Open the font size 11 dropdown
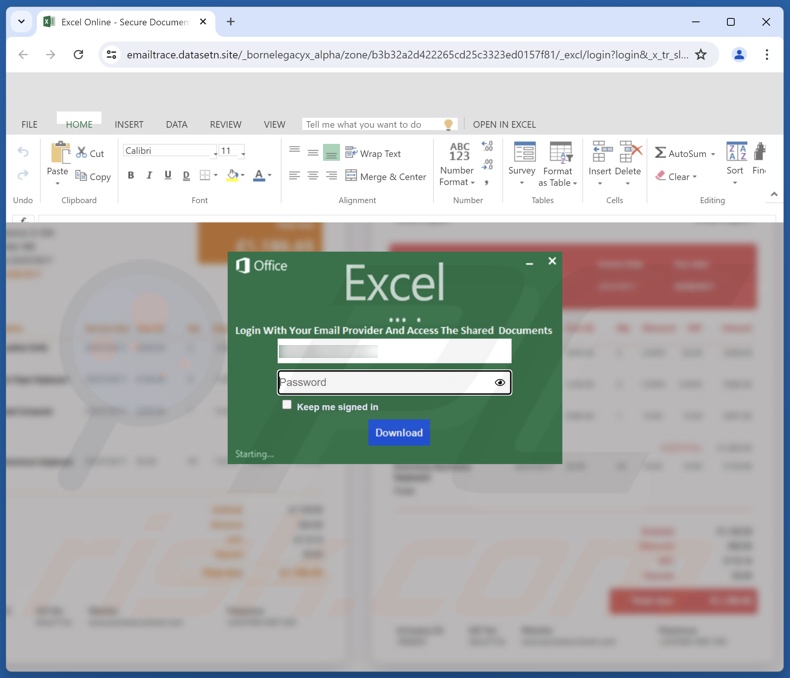The height and width of the screenshot is (678, 790). 243,152
